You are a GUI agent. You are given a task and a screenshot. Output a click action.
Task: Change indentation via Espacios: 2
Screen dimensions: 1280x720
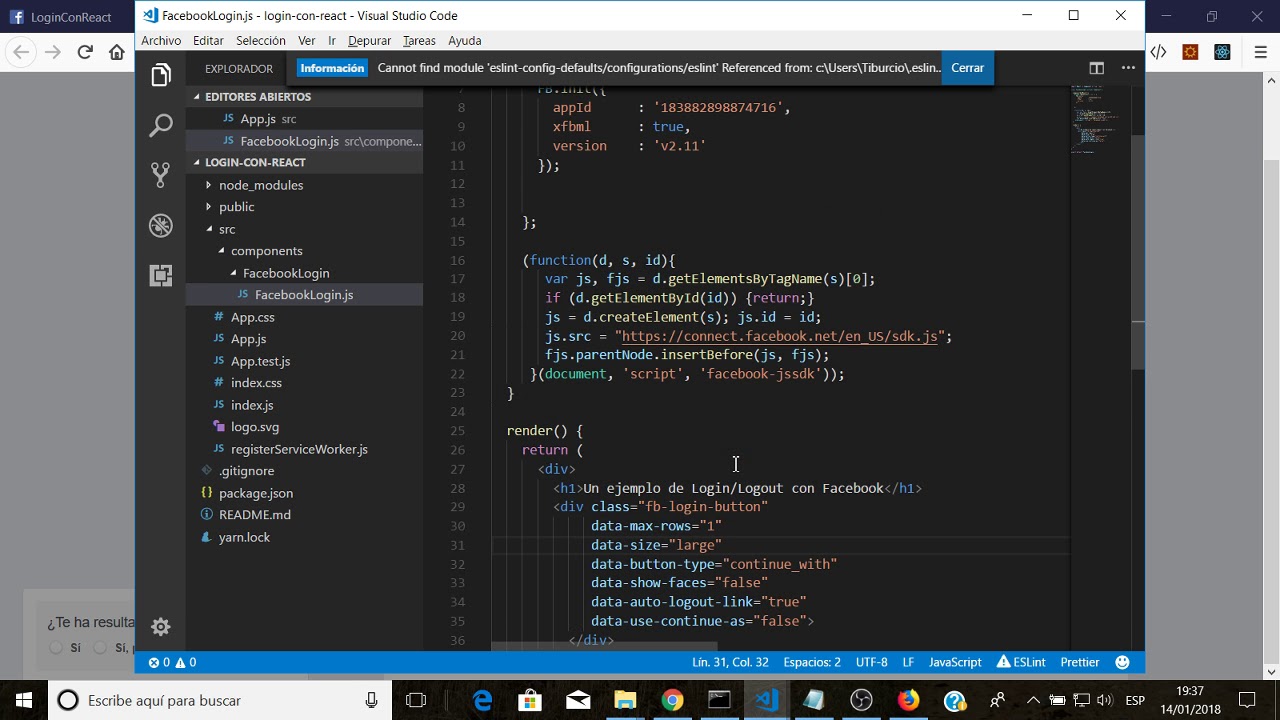pos(812,662)
